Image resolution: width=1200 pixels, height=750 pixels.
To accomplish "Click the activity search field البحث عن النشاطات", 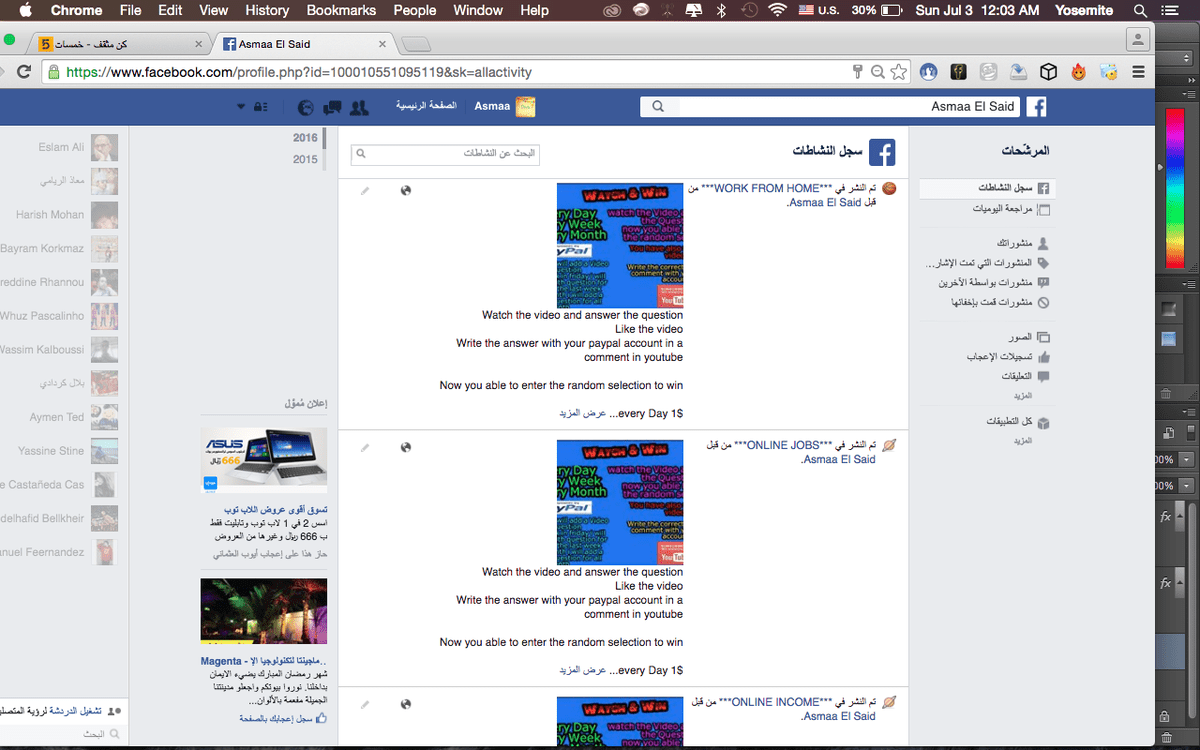I will [x=445, y=155].
